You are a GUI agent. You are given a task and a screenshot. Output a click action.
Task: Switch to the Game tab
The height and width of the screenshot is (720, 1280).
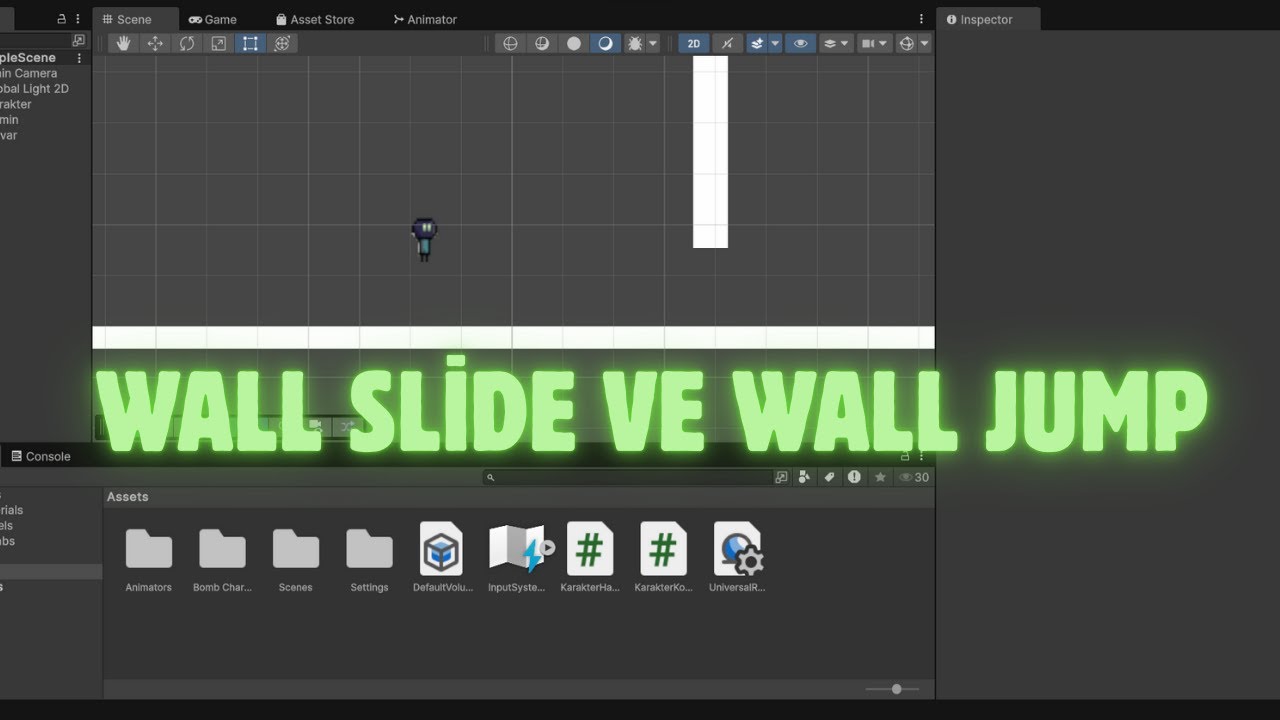[x=213, y=19]
